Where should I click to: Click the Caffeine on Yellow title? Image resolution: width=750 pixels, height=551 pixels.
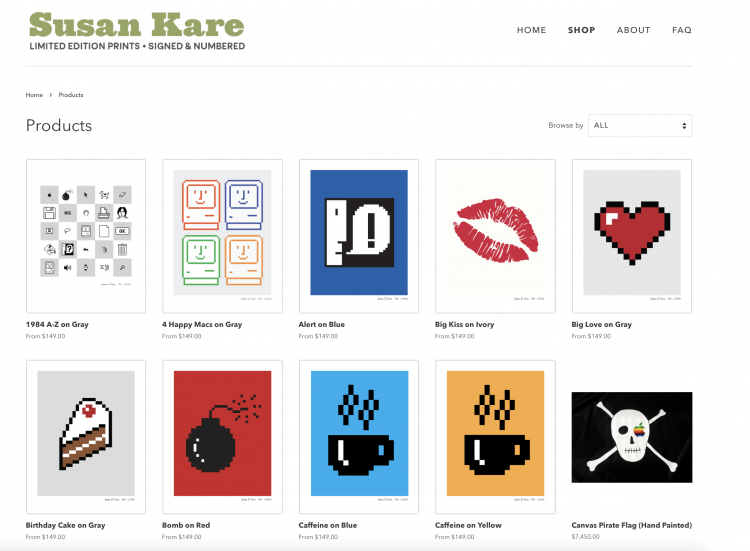(468, 525)
